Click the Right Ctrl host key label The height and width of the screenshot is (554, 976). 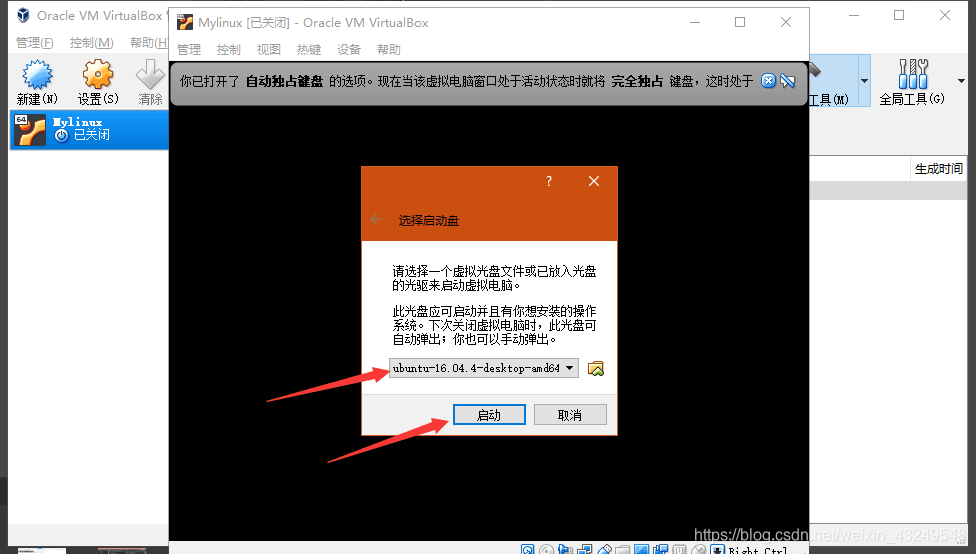(x=758, y=550)
